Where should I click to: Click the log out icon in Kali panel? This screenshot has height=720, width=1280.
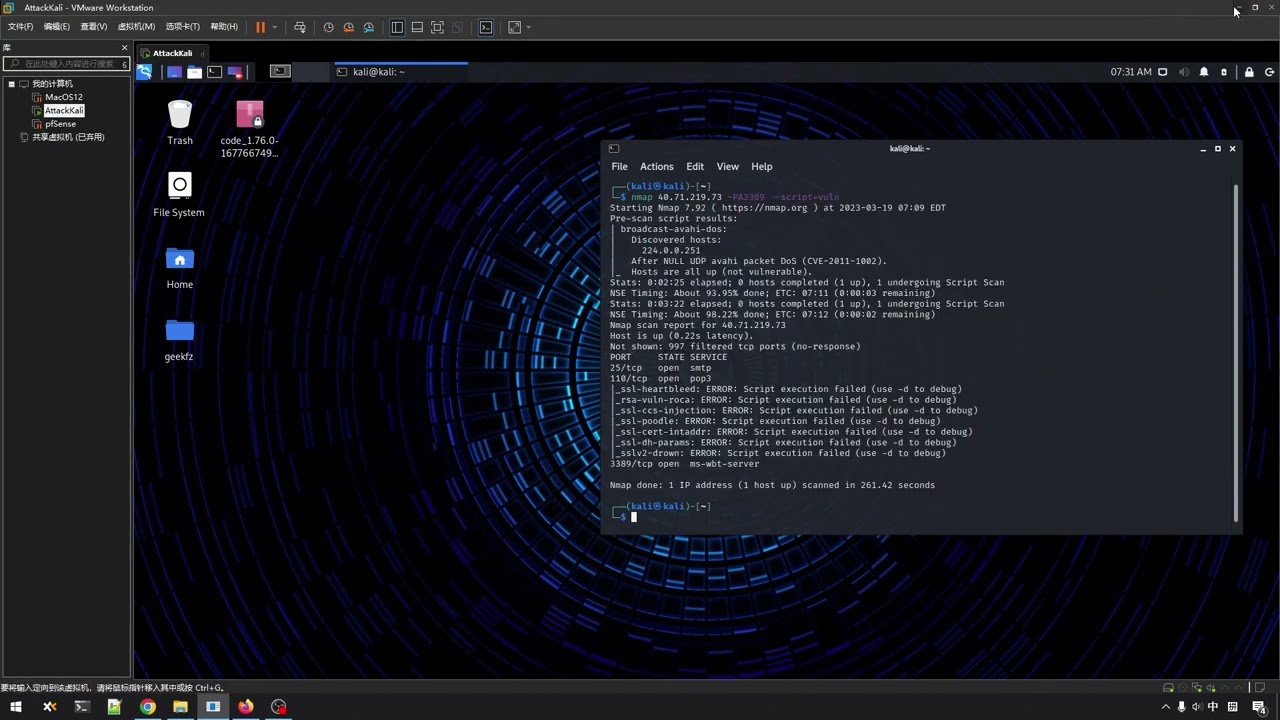(x=1270, y=72)
